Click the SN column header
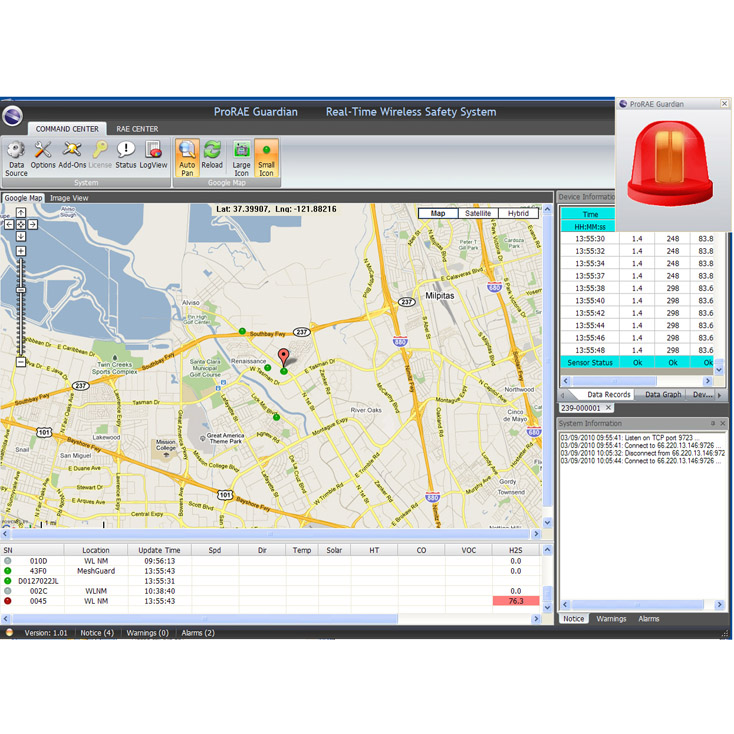Image resolution: width=734 pixels, height=734 pixels. point(32,550)
